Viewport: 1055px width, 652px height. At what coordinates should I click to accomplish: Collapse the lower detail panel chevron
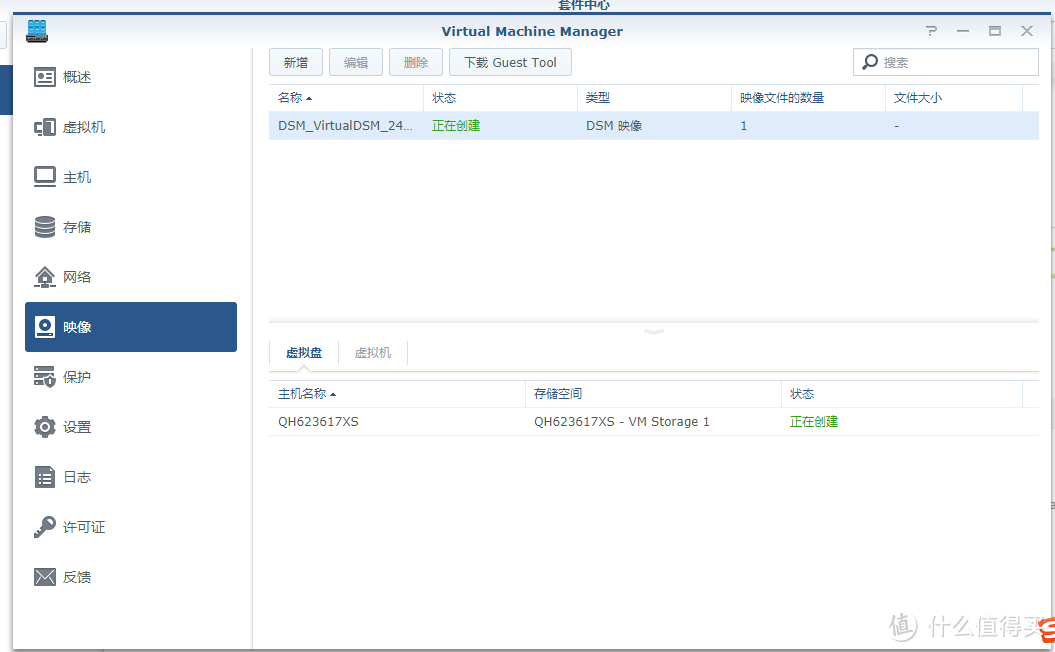point(654,332)
